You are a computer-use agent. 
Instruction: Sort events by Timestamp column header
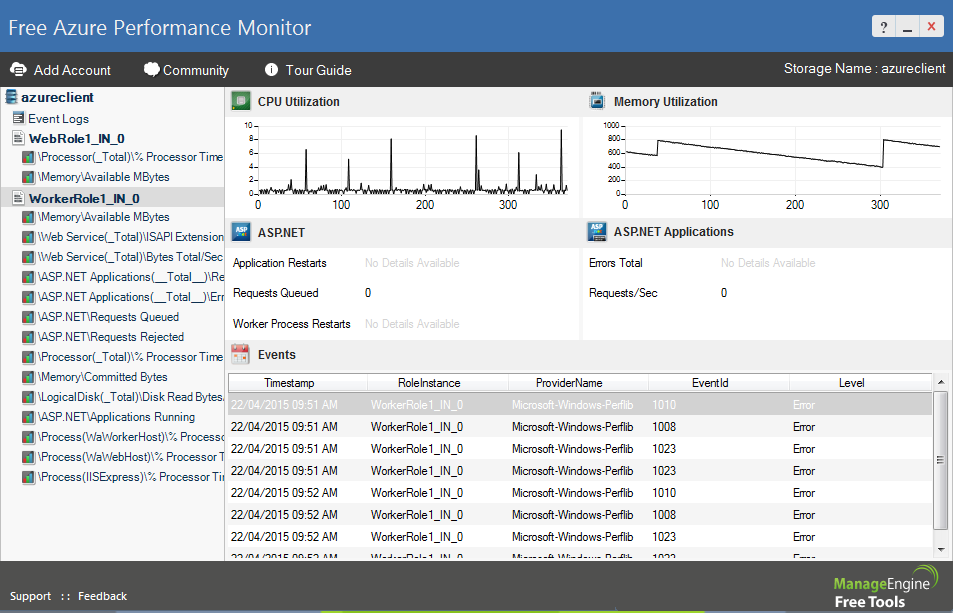click(x=289, y=383)
